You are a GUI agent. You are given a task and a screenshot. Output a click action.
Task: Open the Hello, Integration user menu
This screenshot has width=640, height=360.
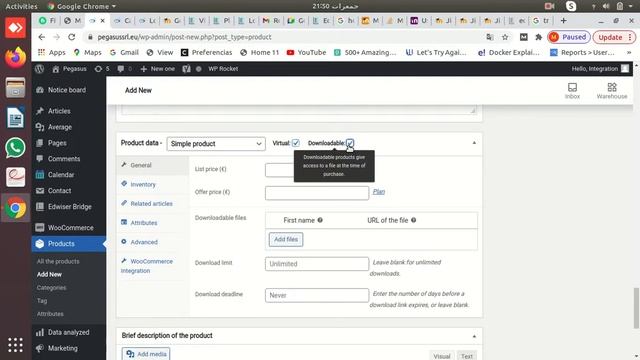[600, 69]
